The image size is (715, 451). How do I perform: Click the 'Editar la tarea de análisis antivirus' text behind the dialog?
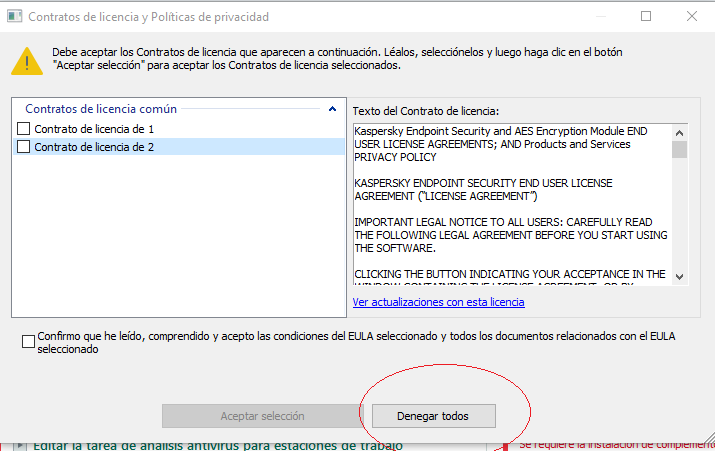point(218,446)
